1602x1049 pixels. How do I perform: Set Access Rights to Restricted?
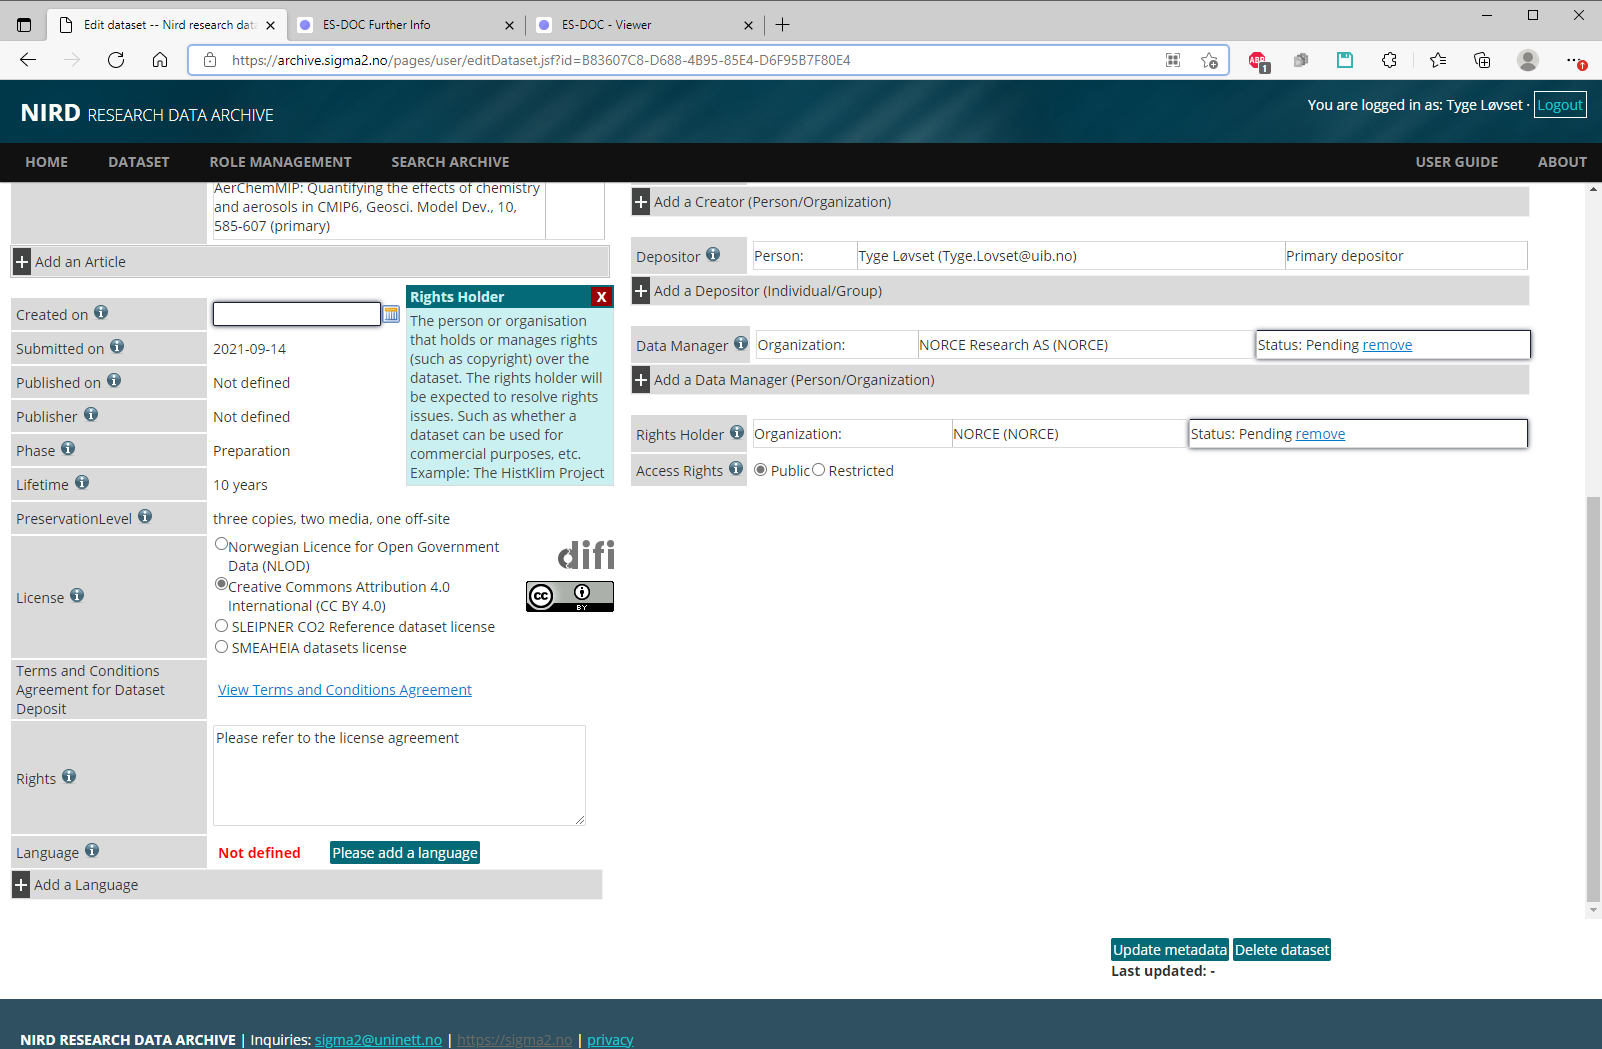click(819, 470)
